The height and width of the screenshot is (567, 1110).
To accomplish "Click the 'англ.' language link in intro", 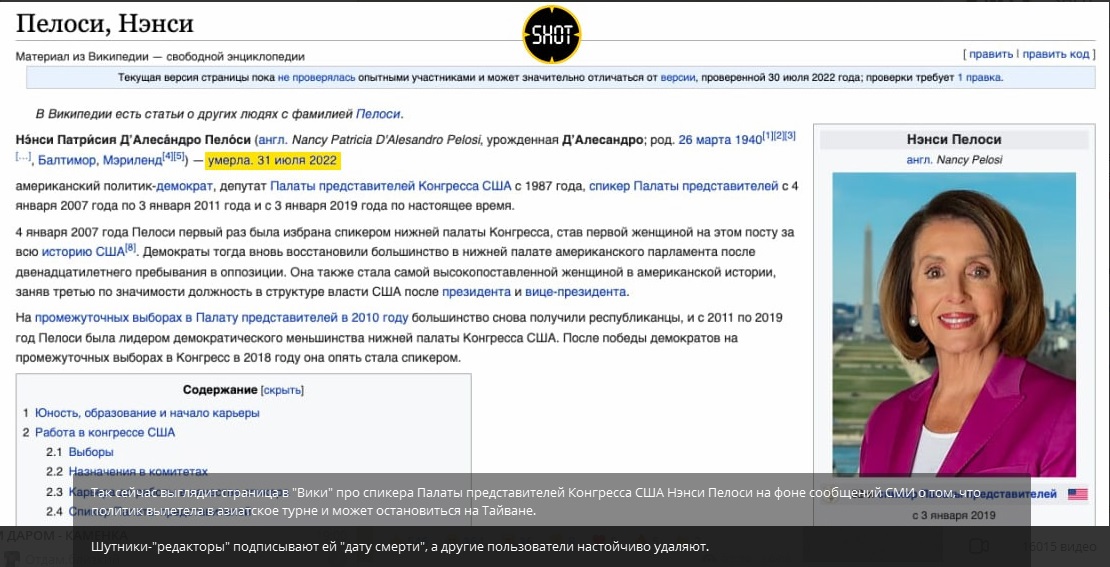I will pyautogui.click(x=273, y=139).
